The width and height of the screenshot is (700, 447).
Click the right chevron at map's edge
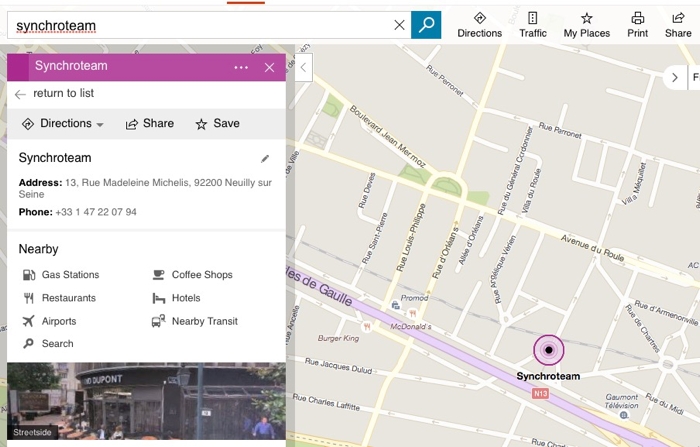coord(675,78)
